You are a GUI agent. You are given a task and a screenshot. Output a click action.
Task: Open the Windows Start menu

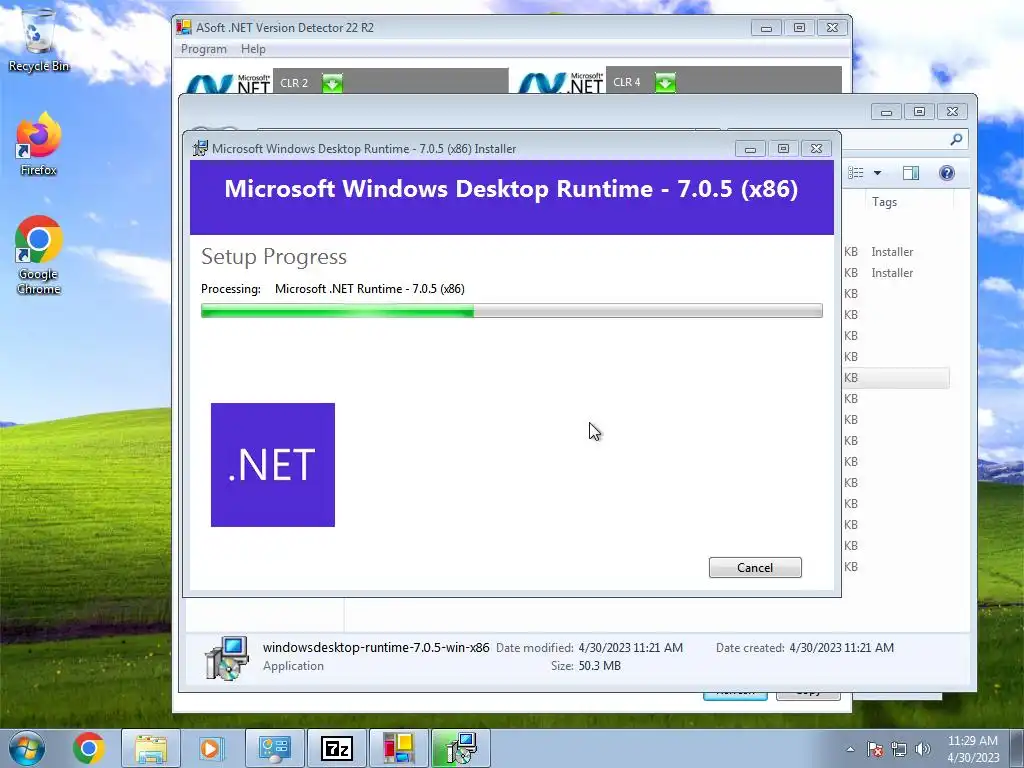[x=26, y=748]
